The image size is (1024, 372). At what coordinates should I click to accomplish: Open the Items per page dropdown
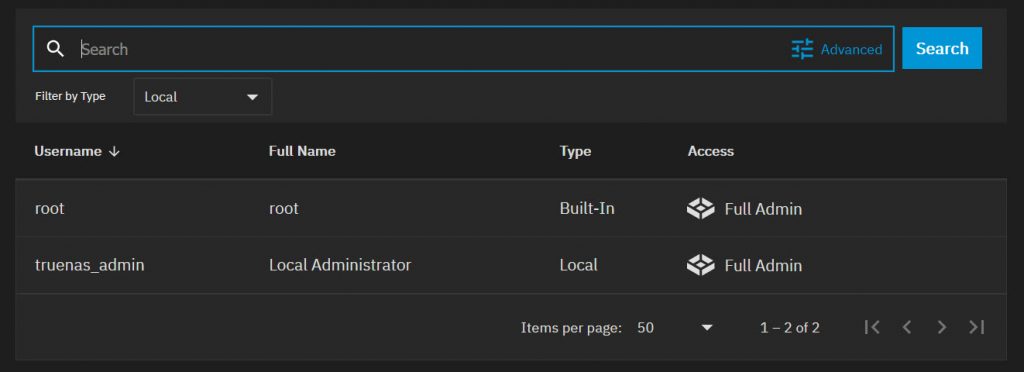click(675, 328)
